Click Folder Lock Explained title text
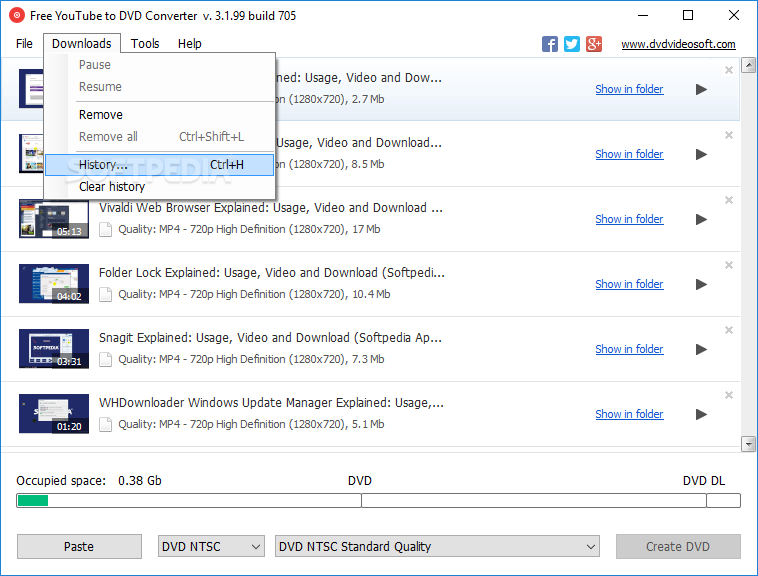 (x=272, y=273)
